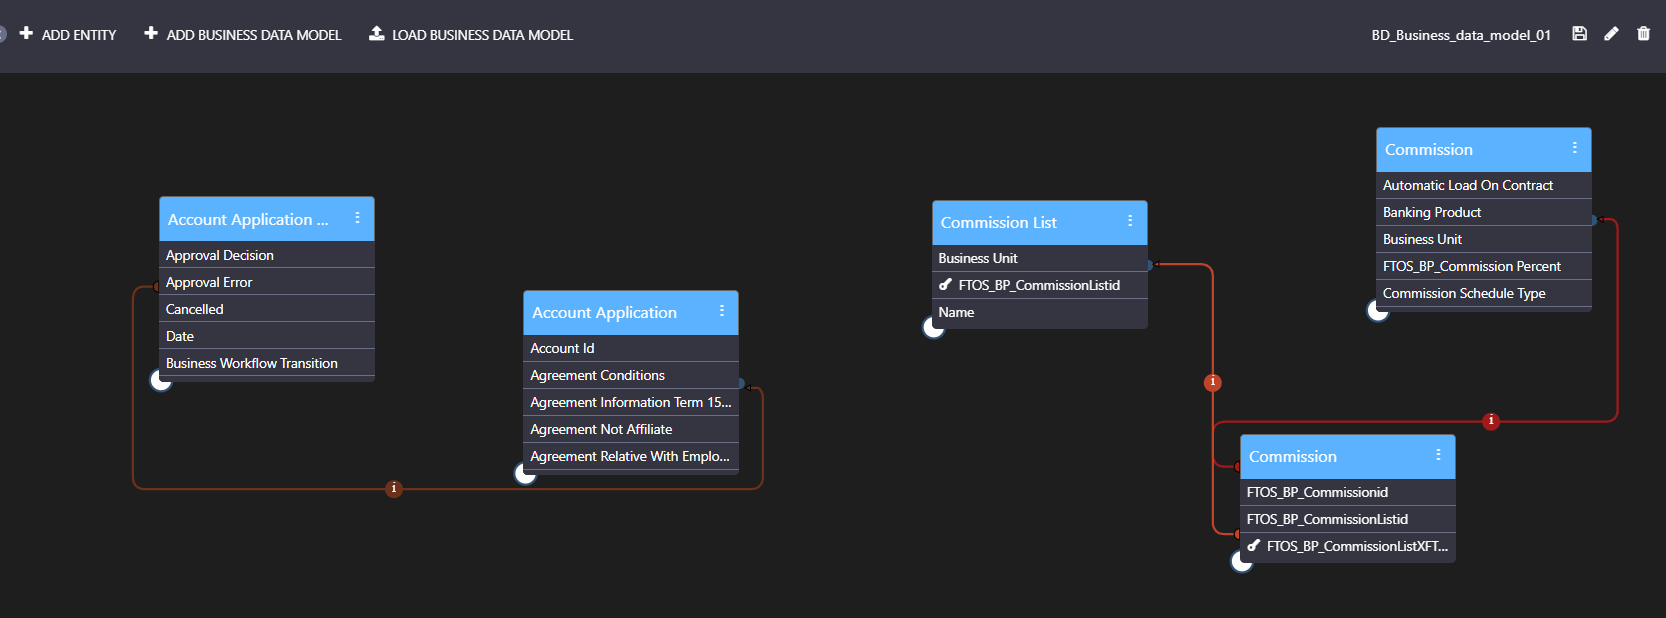The width and height of the screenshot is (1666, 618).
Task: Click the key icon in the Commission List entity
Action: pos(946,285)
